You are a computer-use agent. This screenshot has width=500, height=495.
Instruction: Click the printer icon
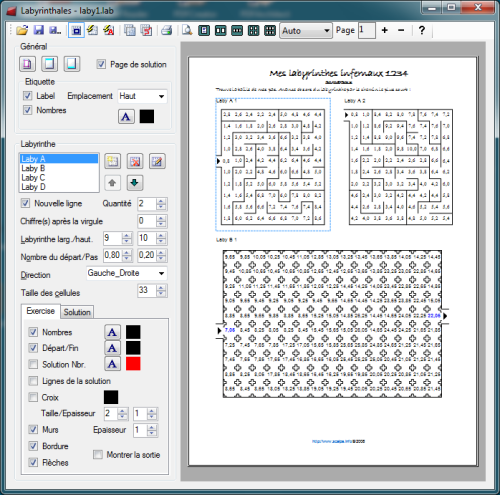(x=166, y=30)
